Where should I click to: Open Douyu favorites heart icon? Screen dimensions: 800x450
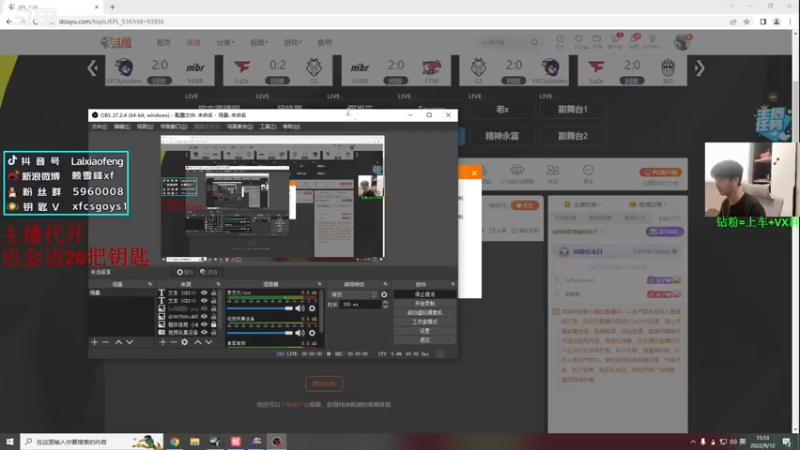coord(579,39)
